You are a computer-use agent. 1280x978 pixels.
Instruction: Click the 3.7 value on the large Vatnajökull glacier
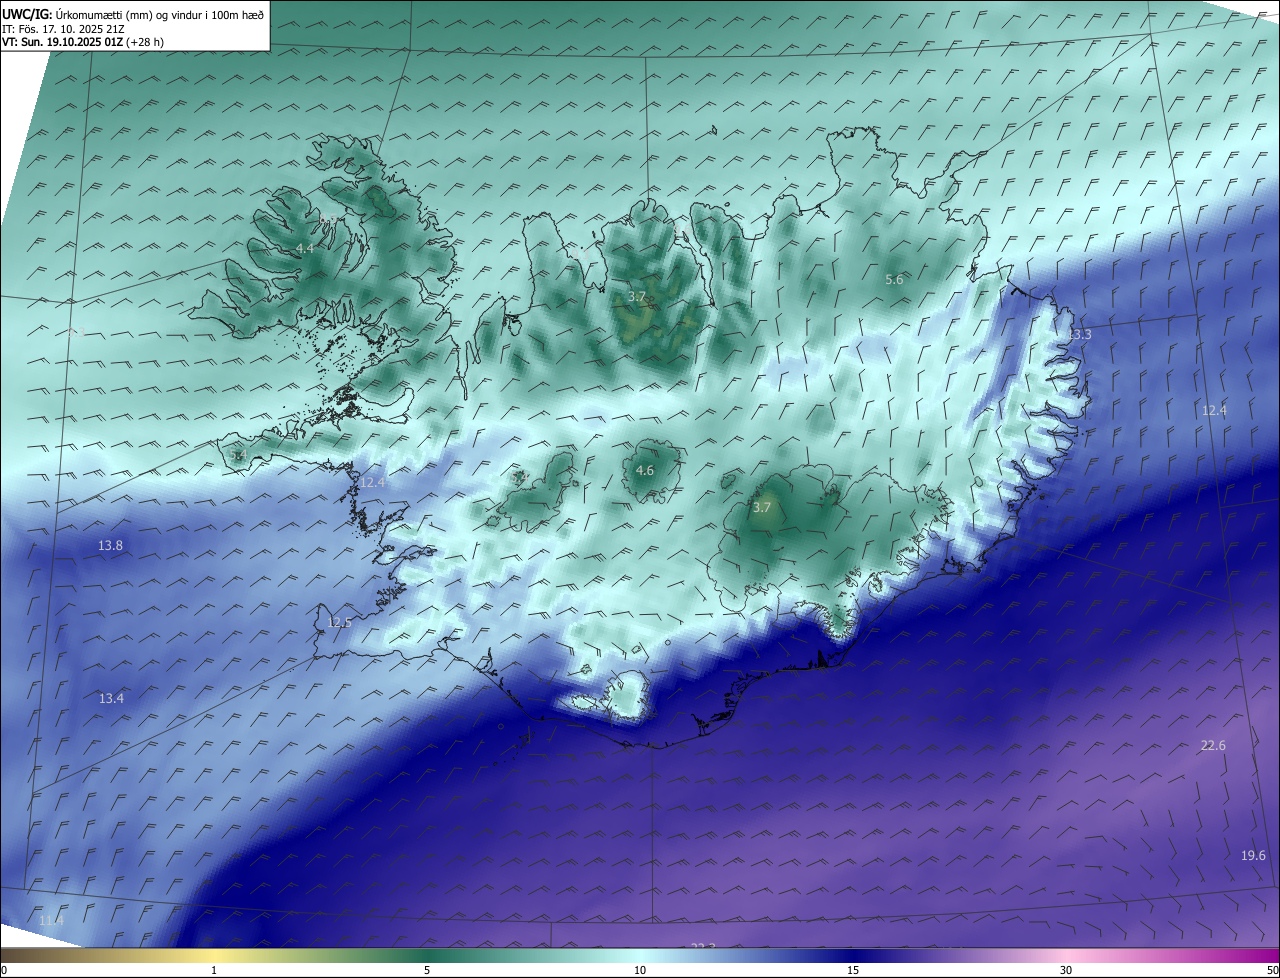[x=762, y=508]
